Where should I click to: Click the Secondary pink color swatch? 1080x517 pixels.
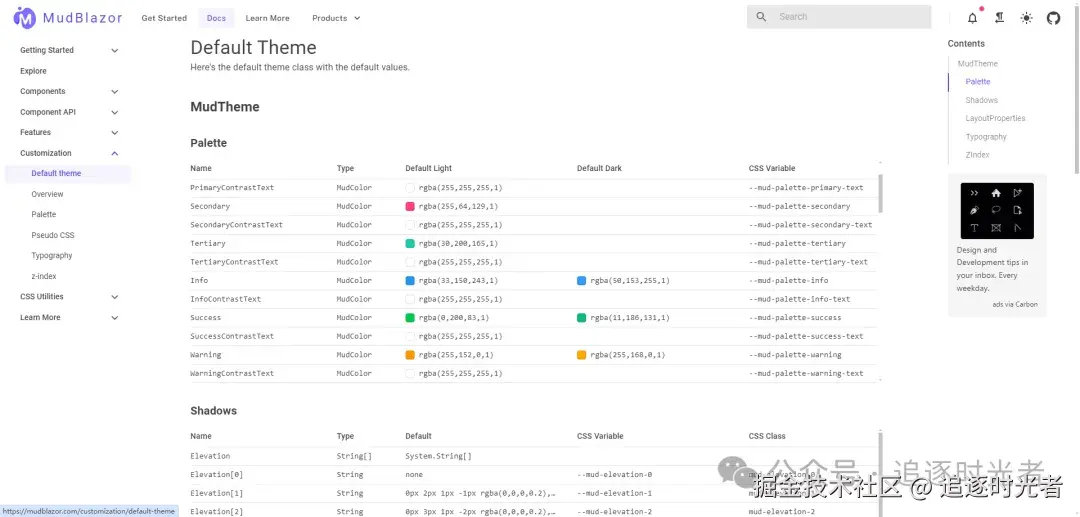coord(410,207)
